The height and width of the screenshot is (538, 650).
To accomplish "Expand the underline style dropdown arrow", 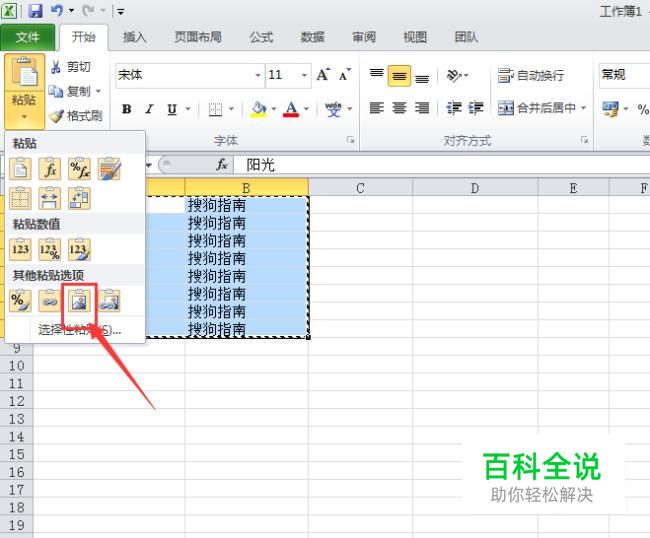I will (188, 109).
